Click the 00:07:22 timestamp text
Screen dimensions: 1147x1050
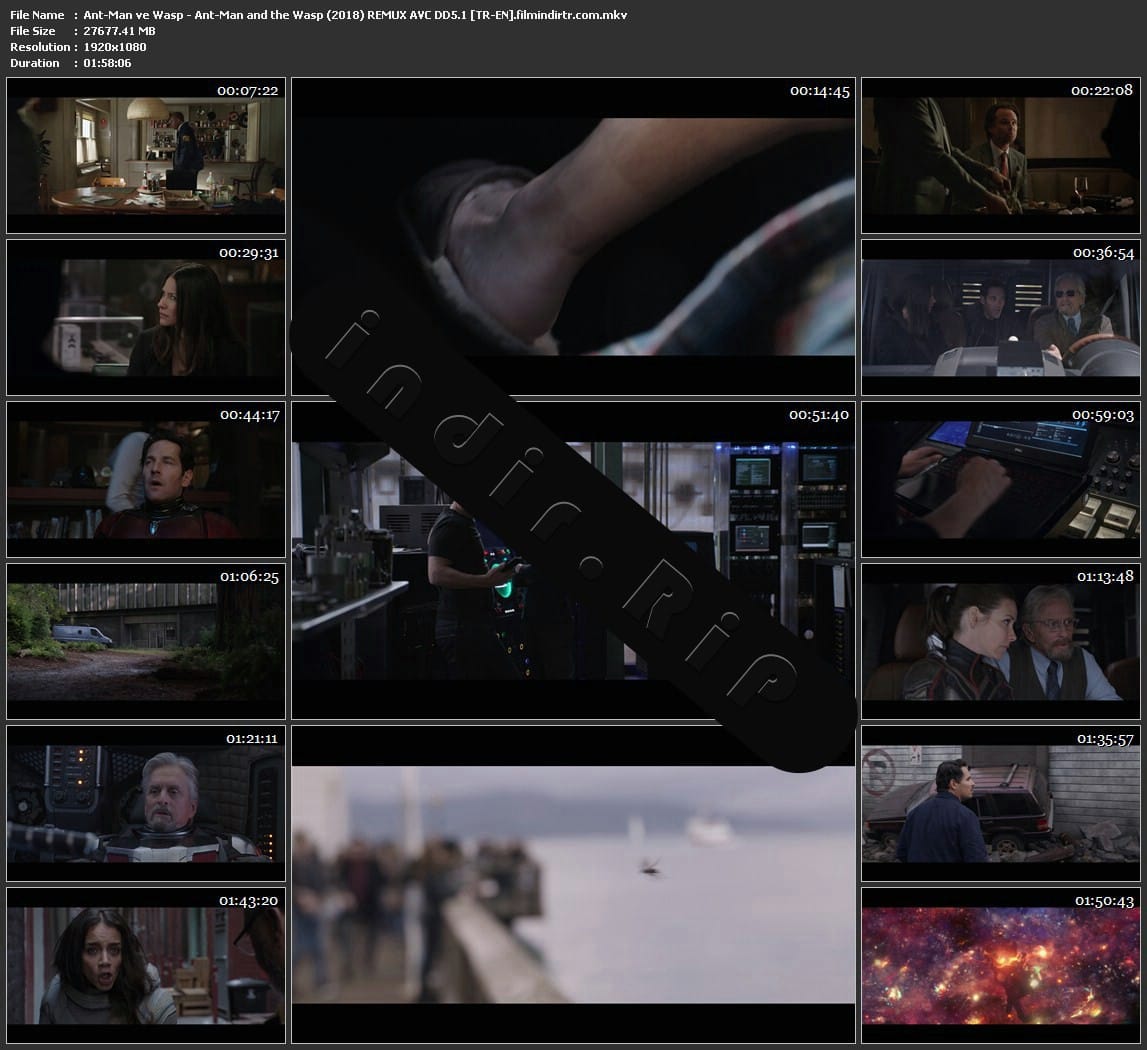(x=248, y=91)
